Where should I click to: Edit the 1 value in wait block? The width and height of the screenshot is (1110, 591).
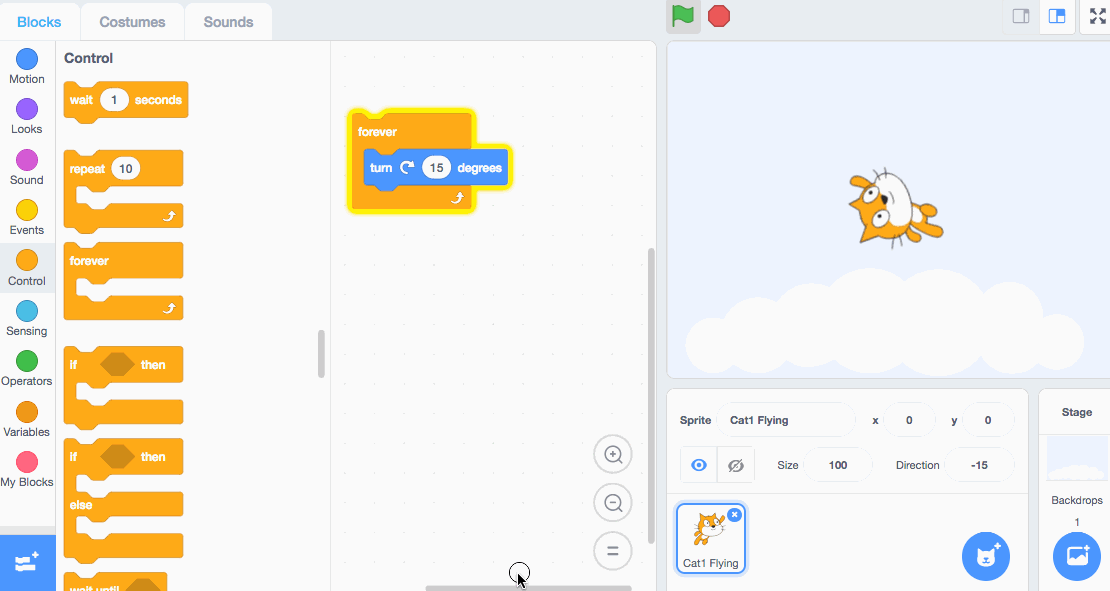click(114, 100)
